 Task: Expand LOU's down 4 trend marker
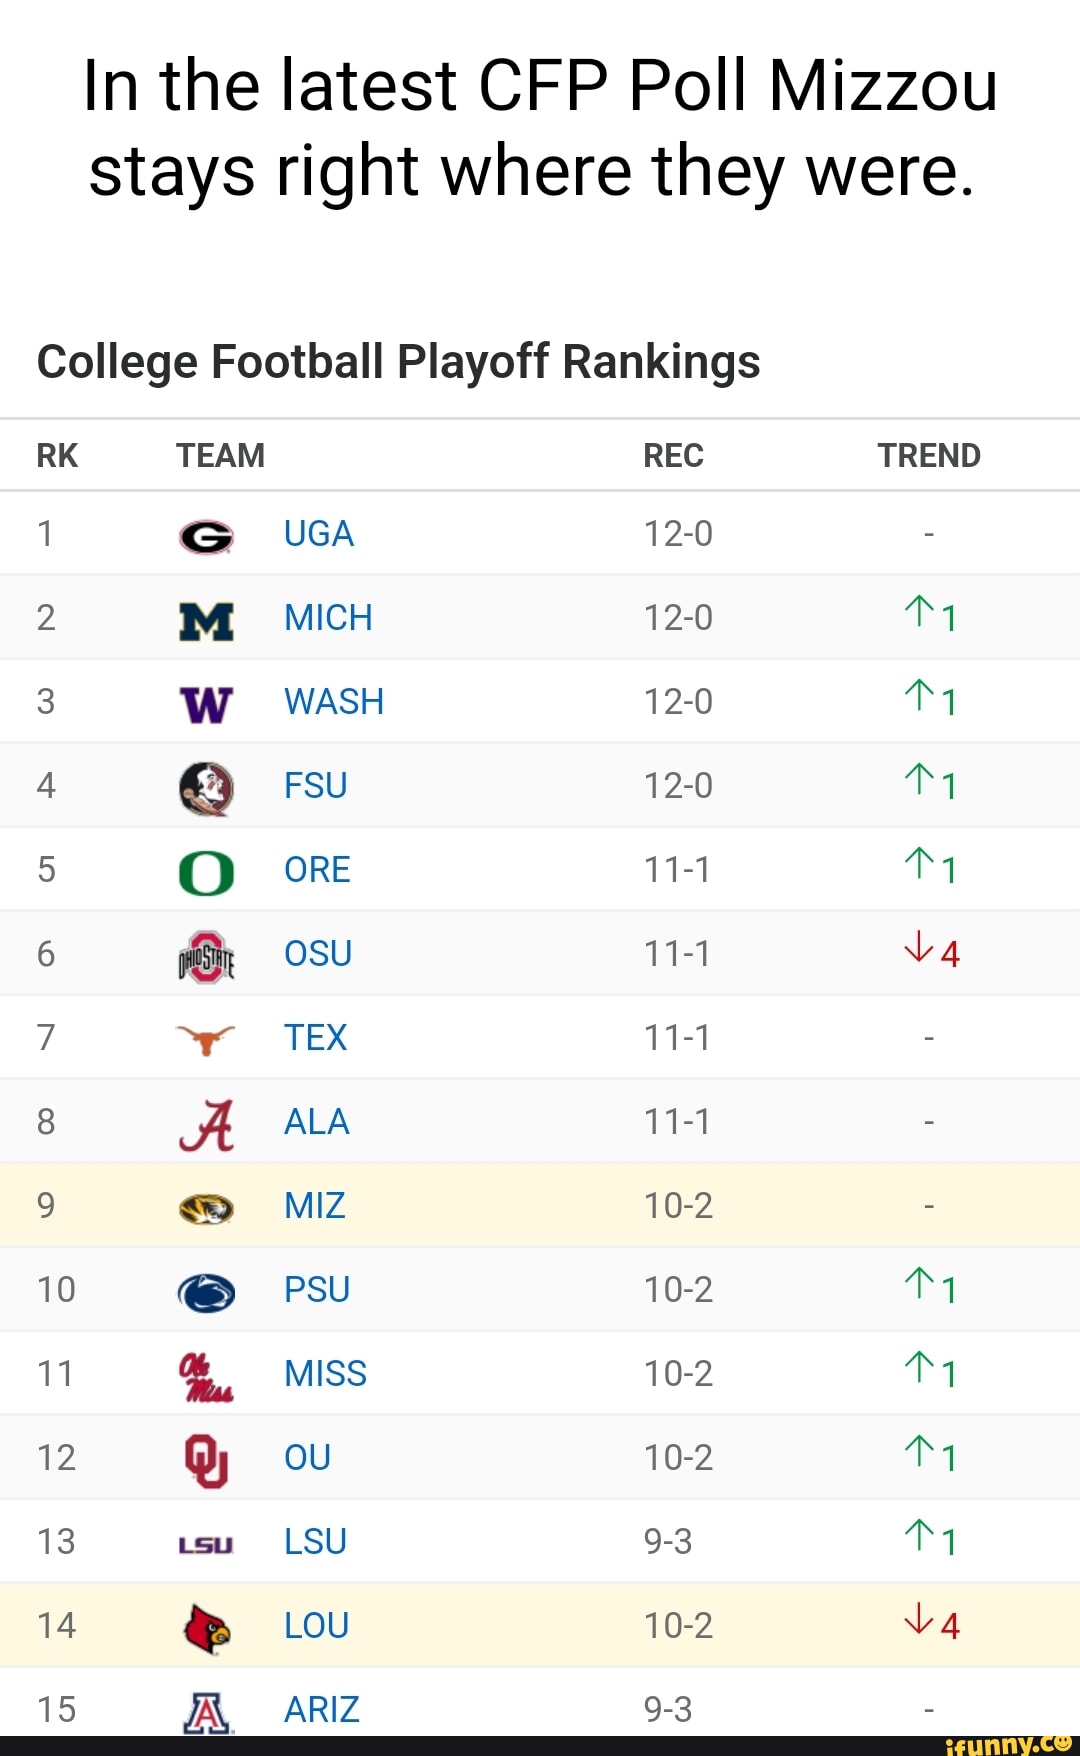[930, 1625]
